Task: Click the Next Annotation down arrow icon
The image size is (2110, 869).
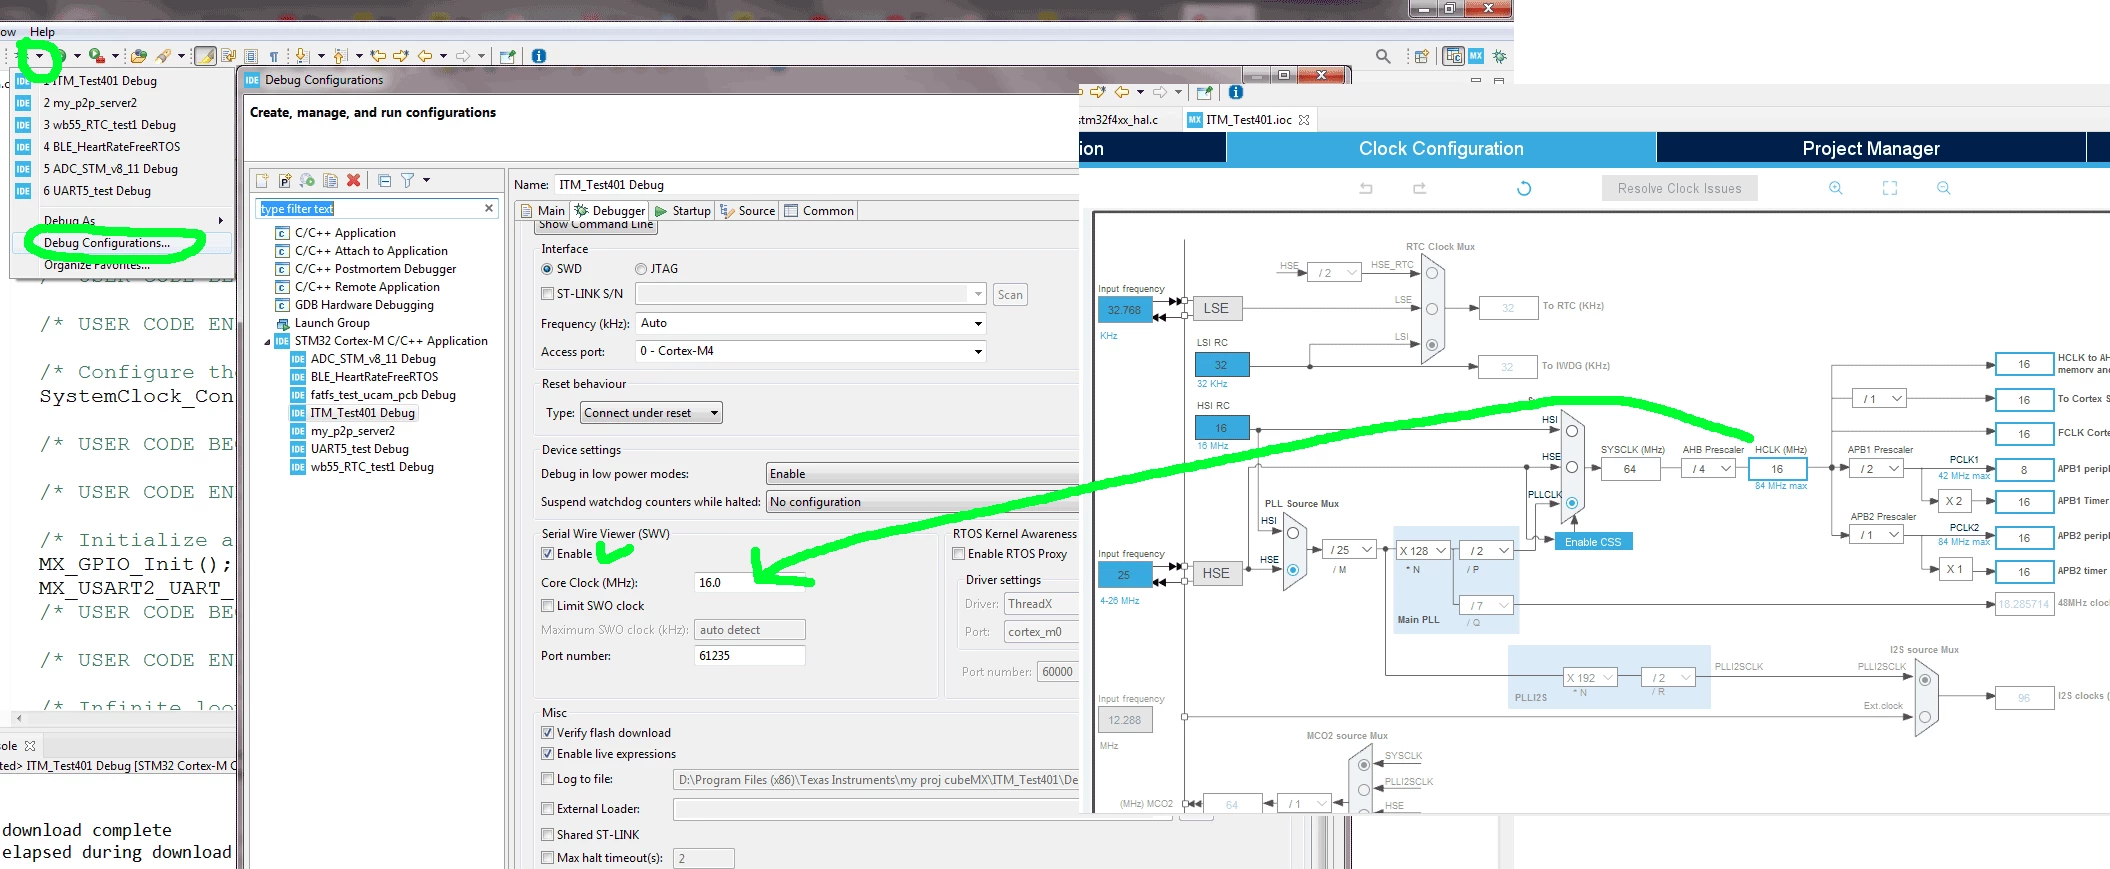Action: click(301, 56)
